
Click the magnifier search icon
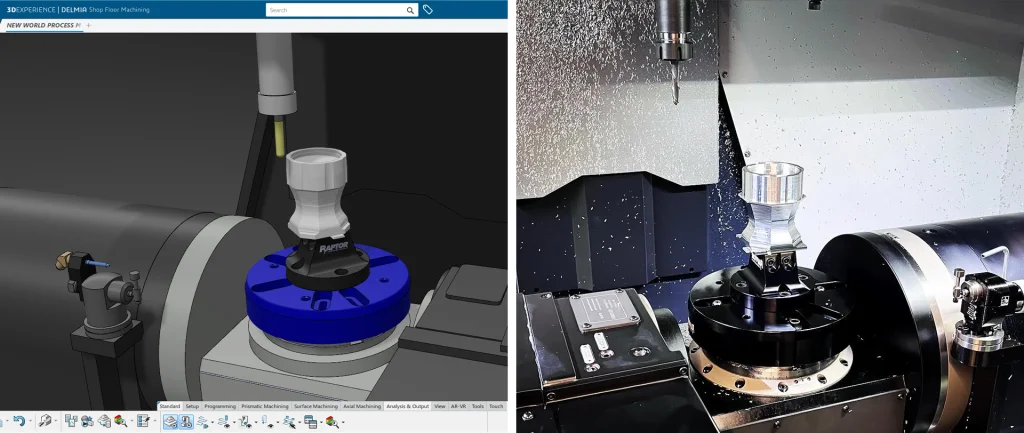click(410, 10)
